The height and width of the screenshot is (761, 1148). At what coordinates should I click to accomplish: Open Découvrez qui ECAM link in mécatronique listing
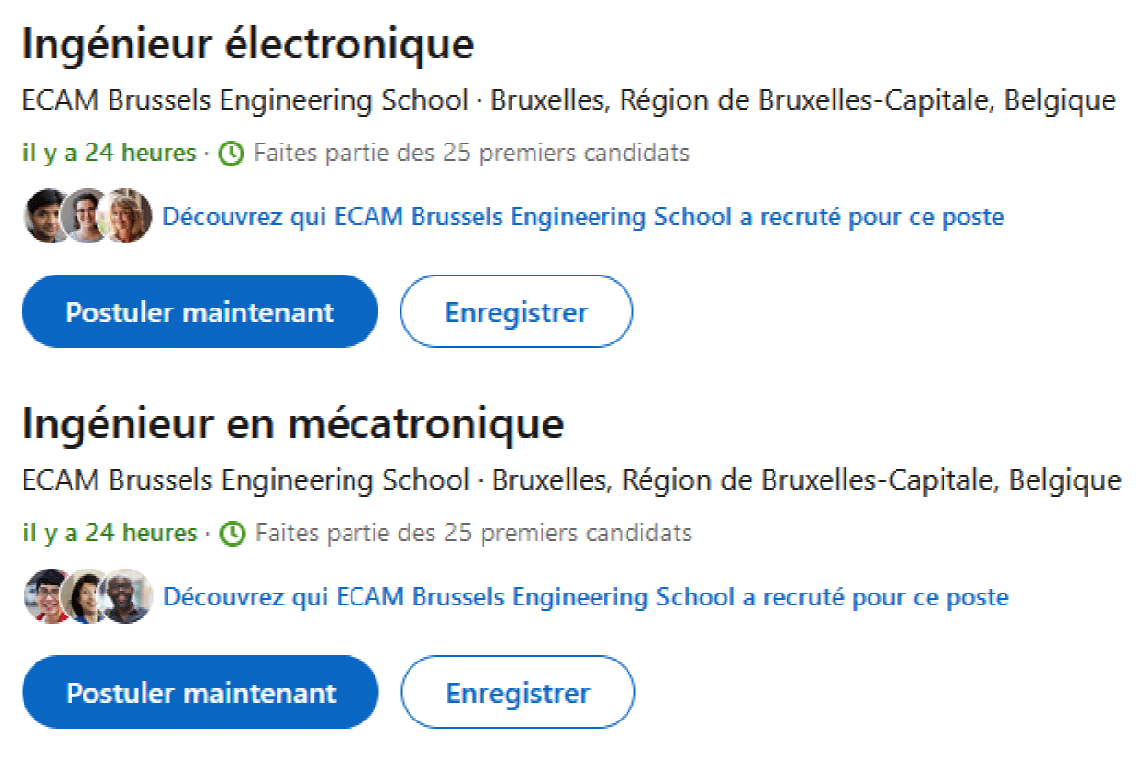point(586,597)
